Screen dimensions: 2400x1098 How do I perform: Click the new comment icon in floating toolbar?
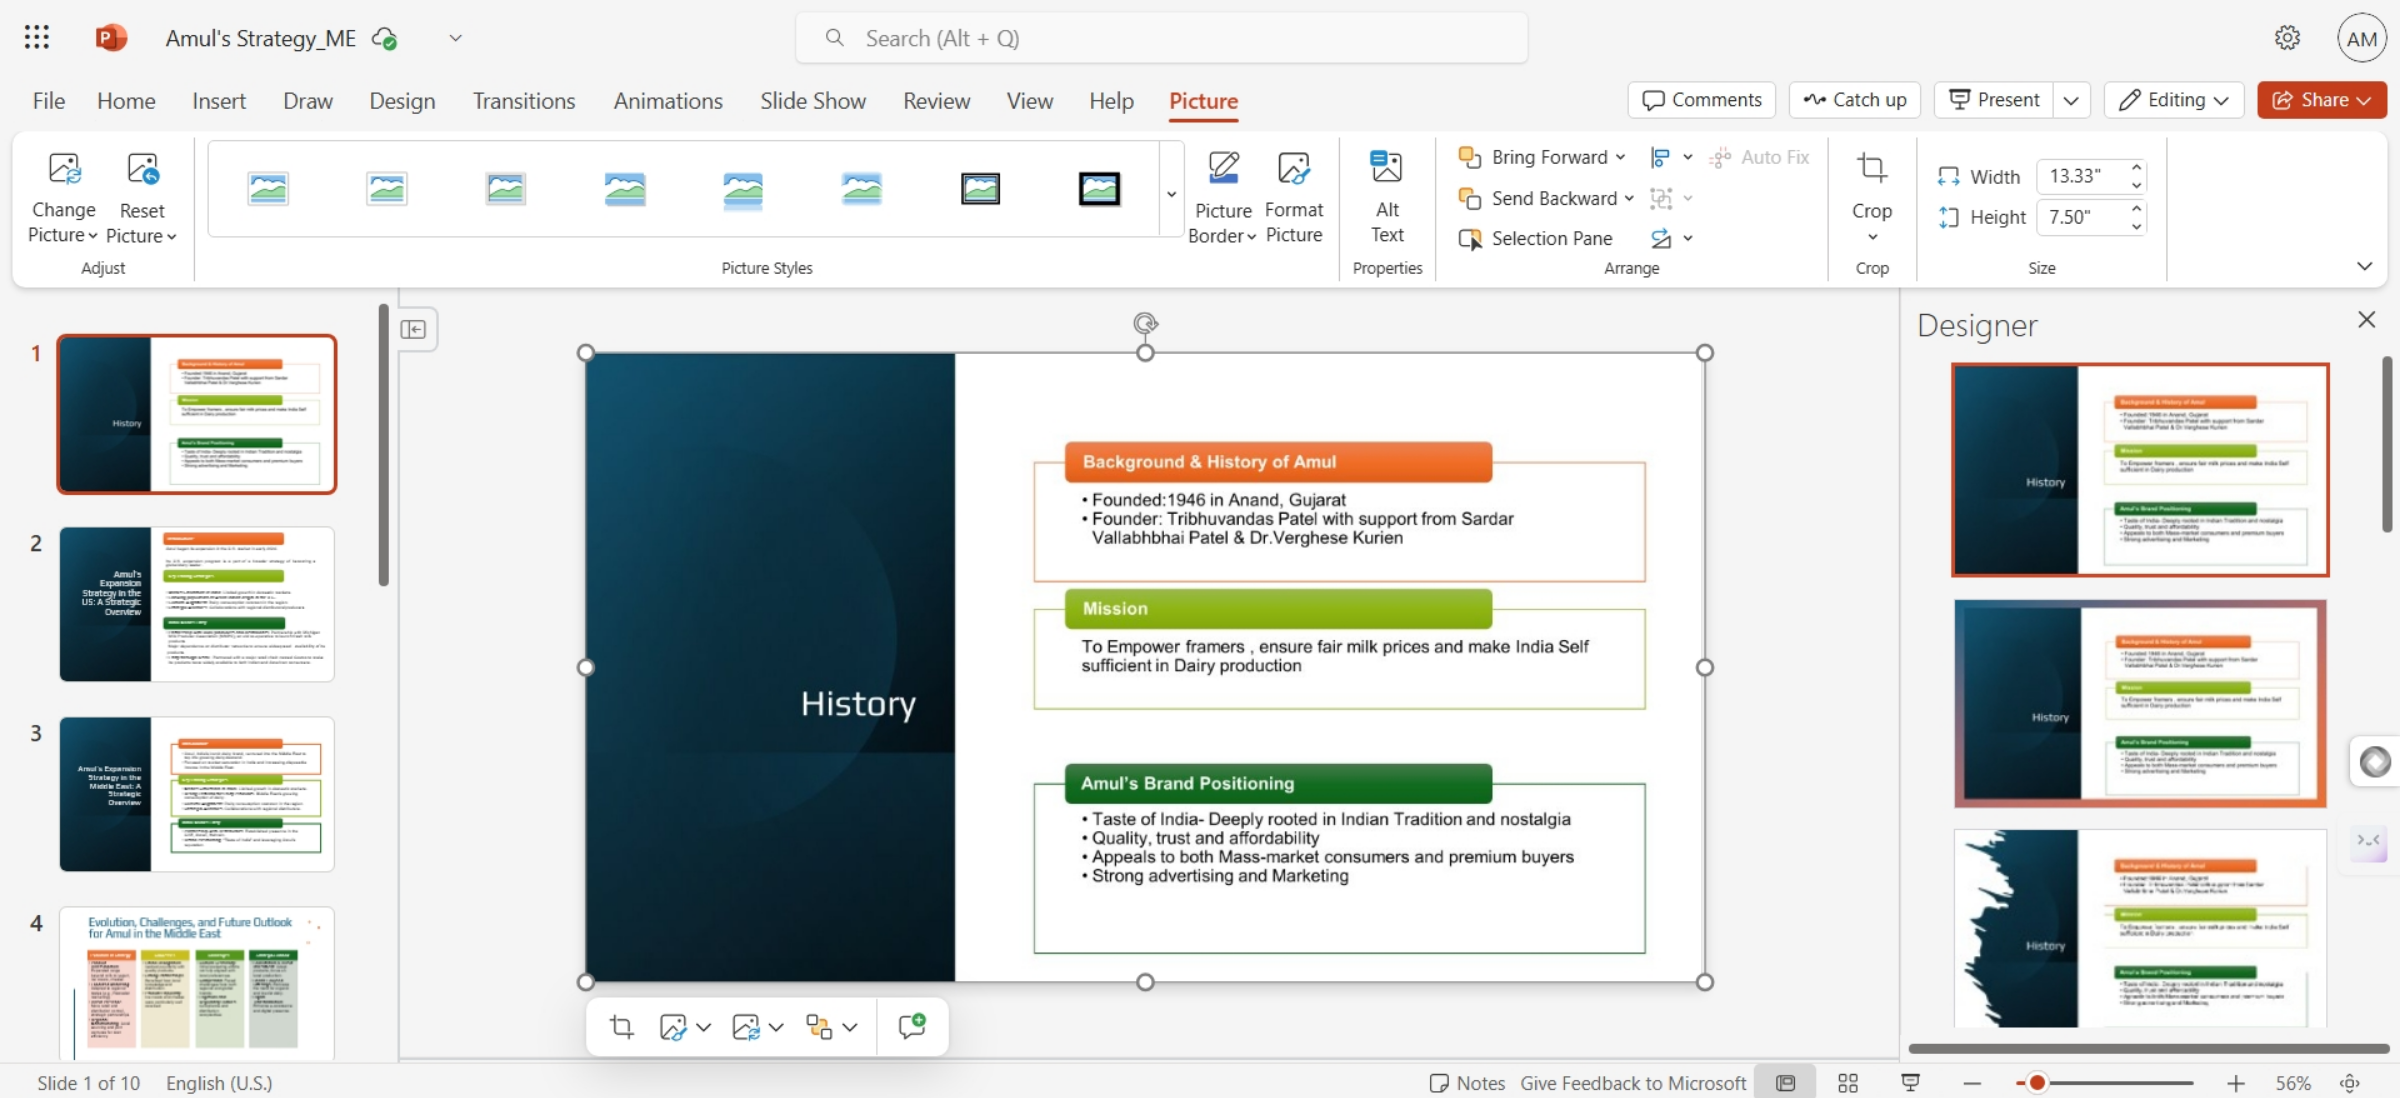click(x=911, y=1026)
